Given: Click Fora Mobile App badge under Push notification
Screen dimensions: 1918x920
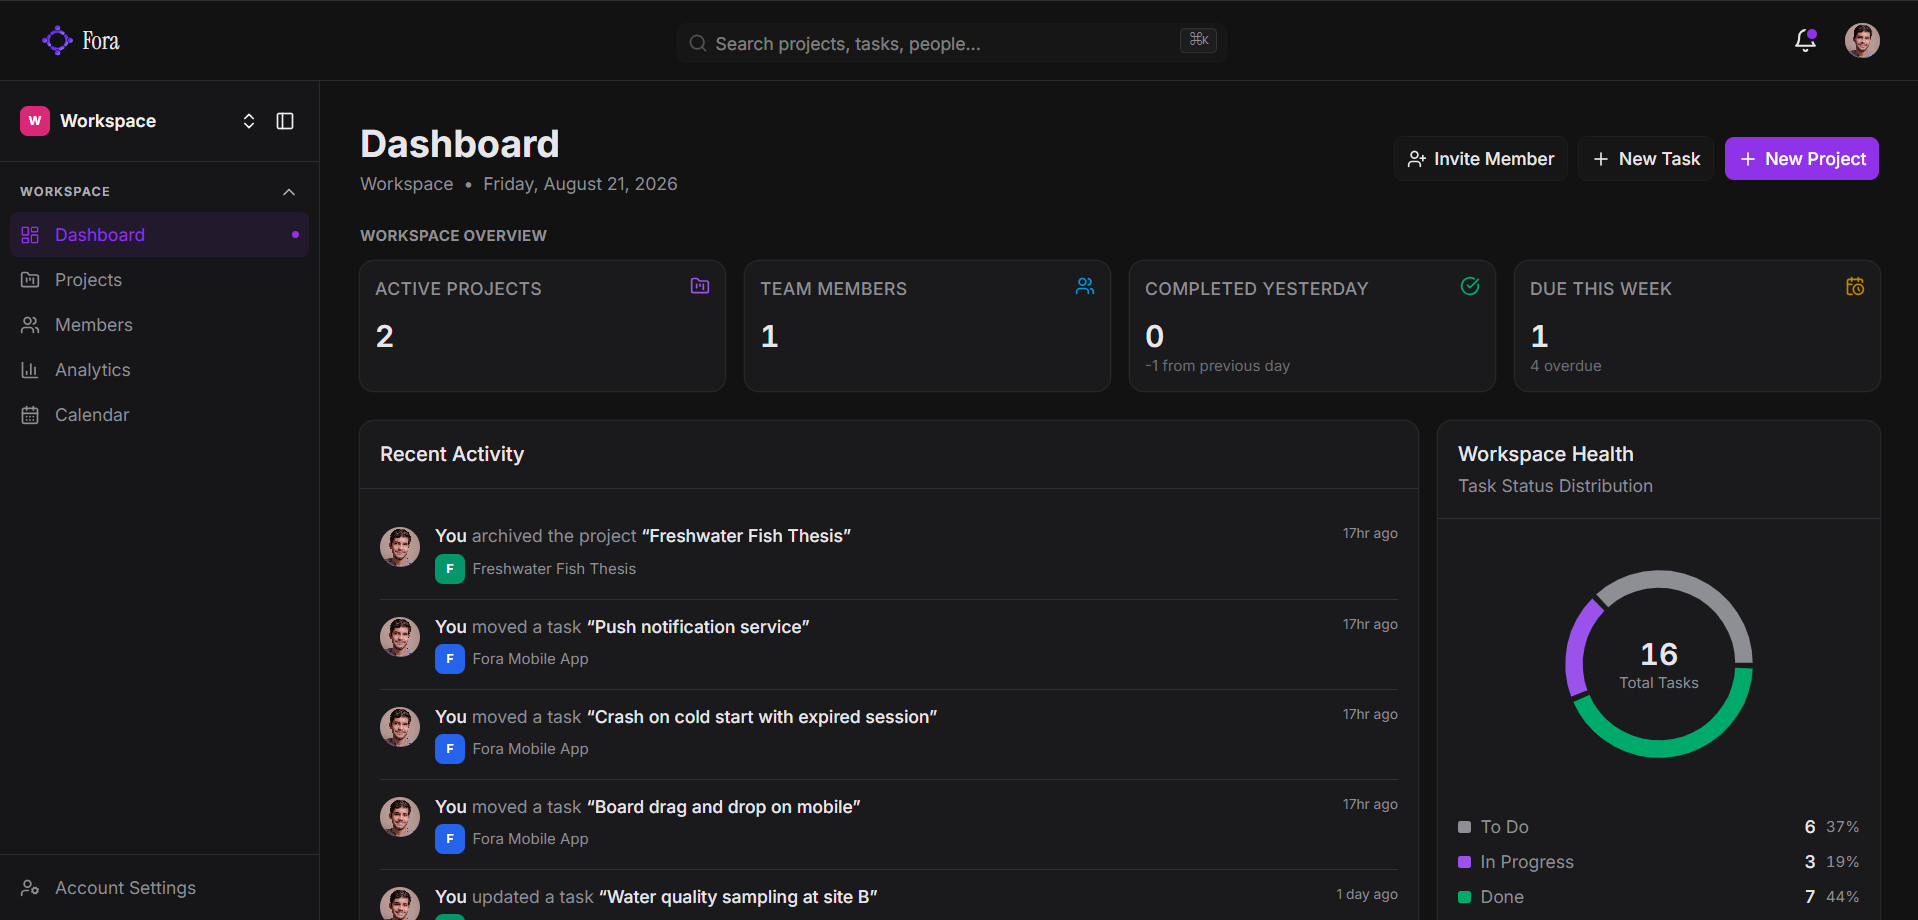Looking at the screenshot, I should pos(450,659).
